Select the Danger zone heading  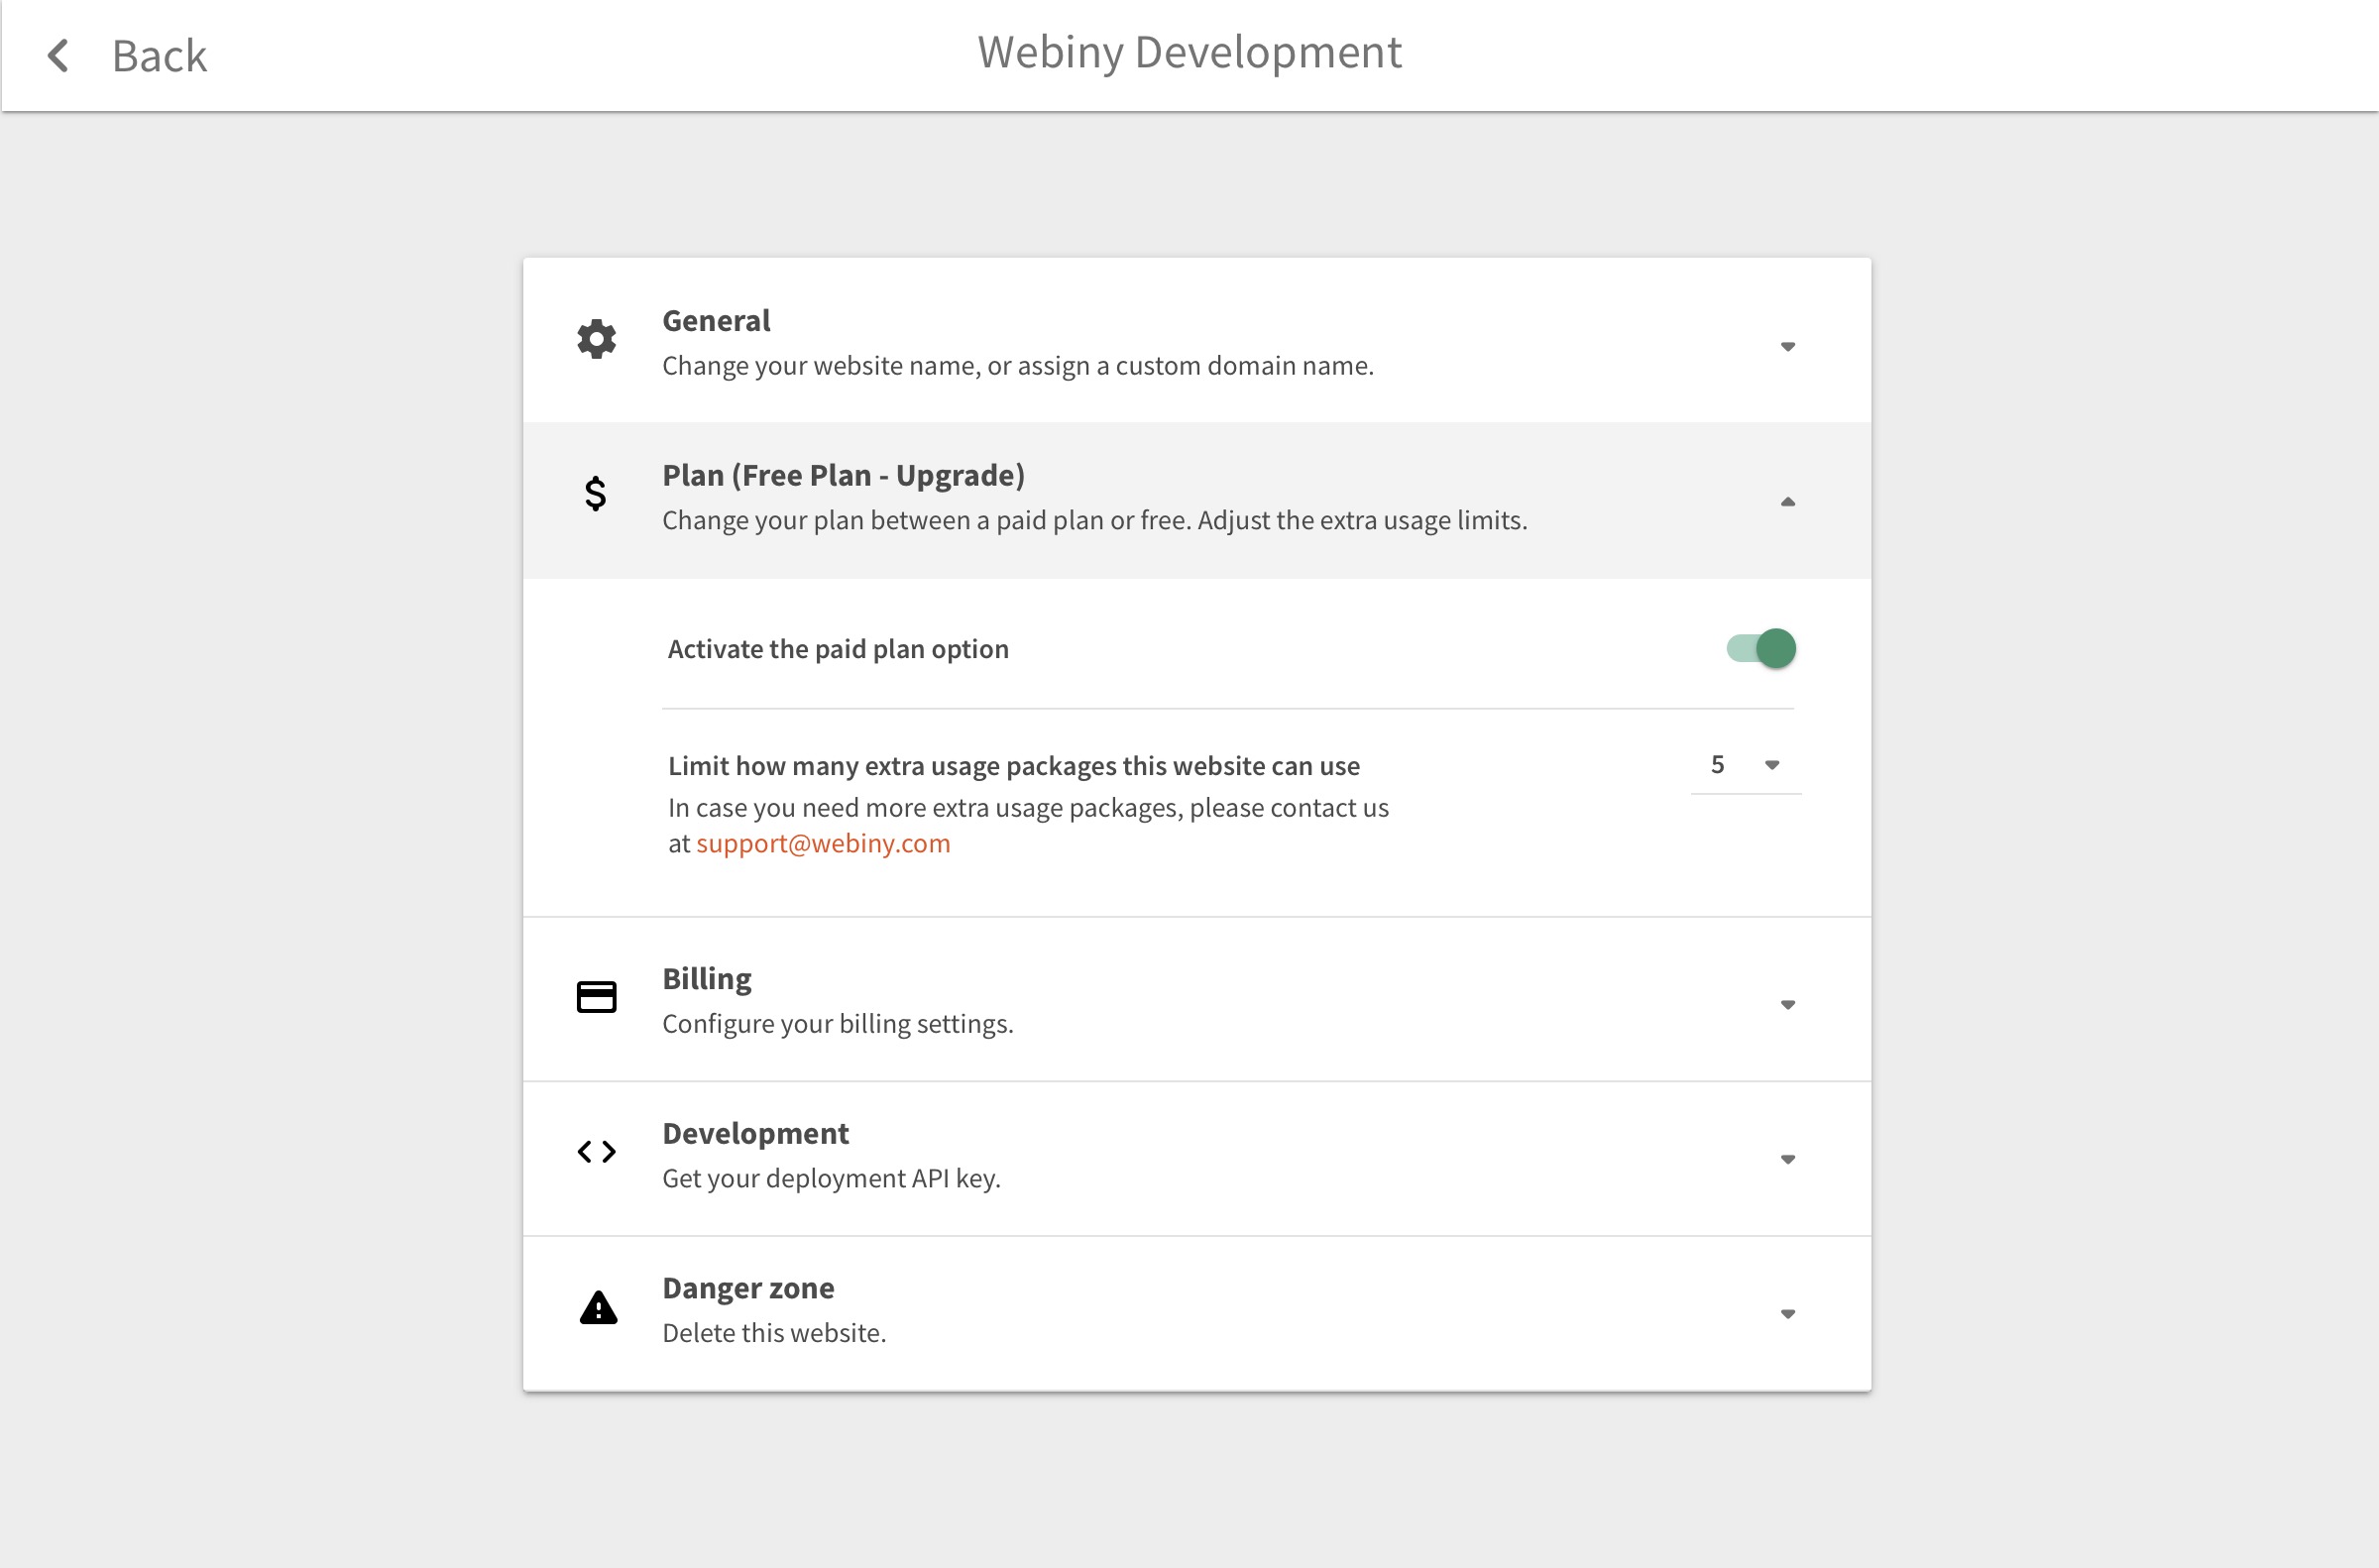748,1288
